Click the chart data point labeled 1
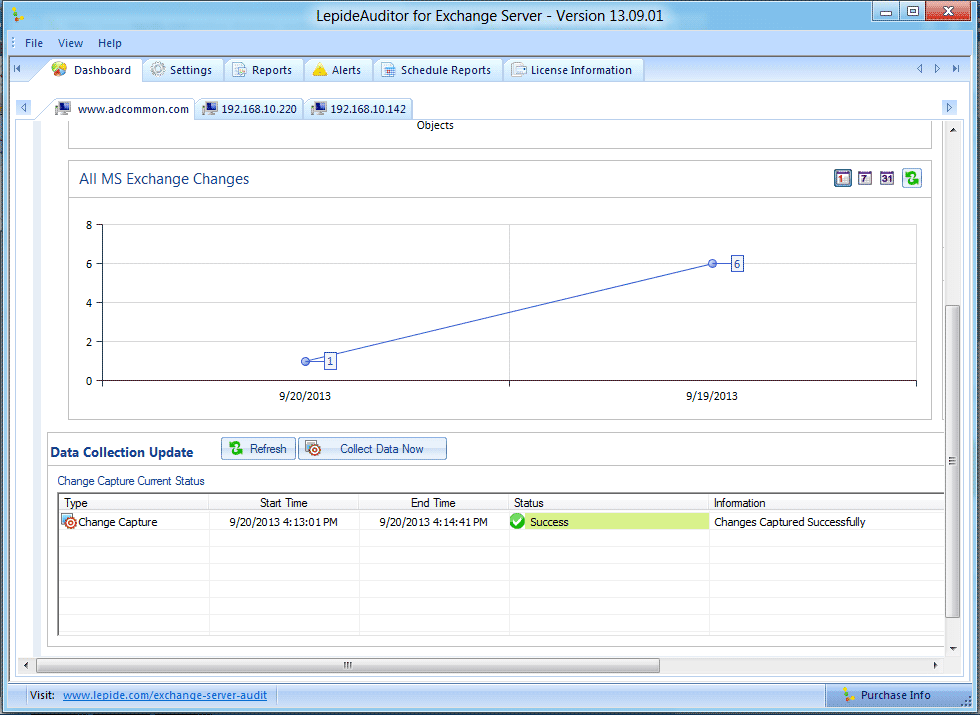The image size is (980, 715). (x=306, y=361)
